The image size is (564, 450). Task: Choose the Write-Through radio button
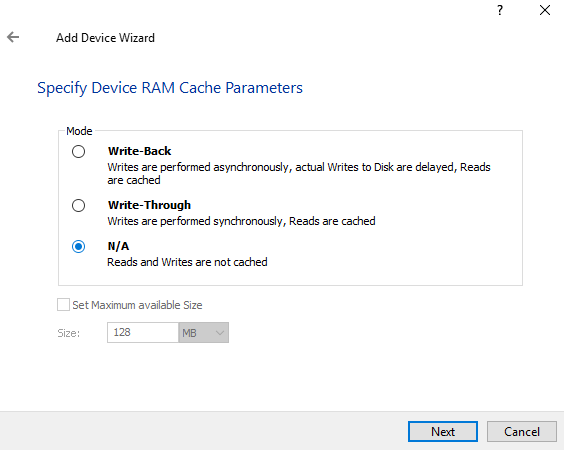[x=78, y=205]
